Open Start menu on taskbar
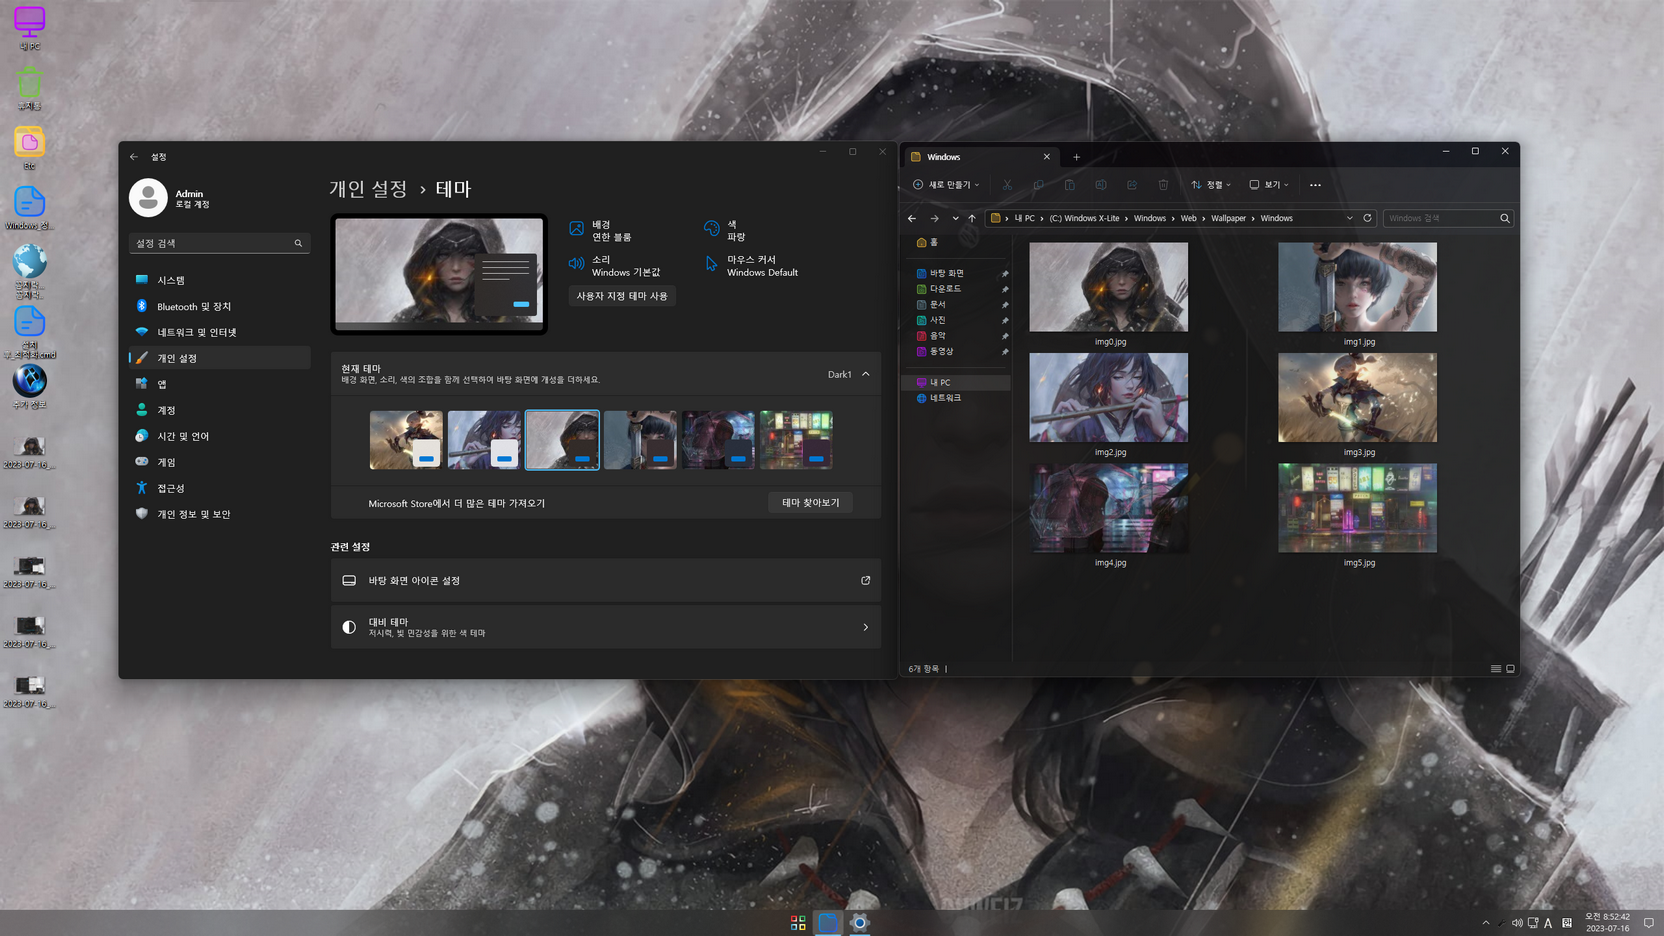Viewport: 1664px width, 936px height. tap(798, 922)
